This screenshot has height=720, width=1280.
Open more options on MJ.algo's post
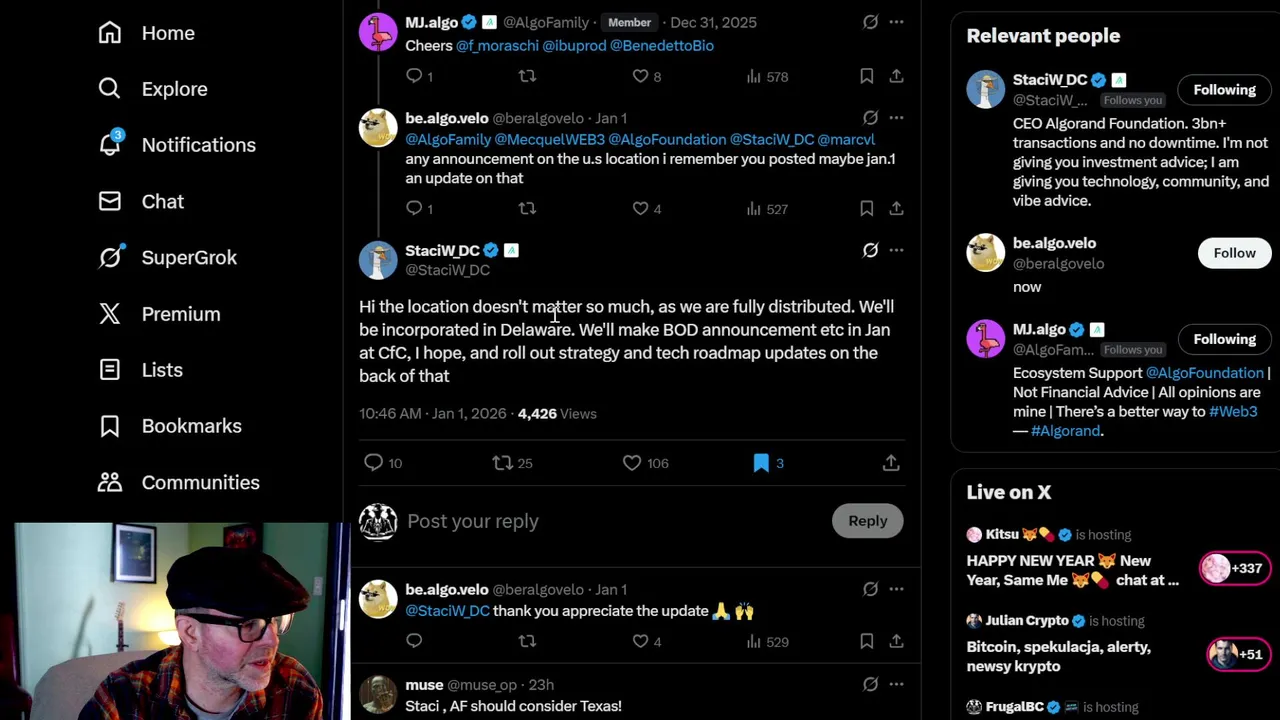(x=896, y=22)
